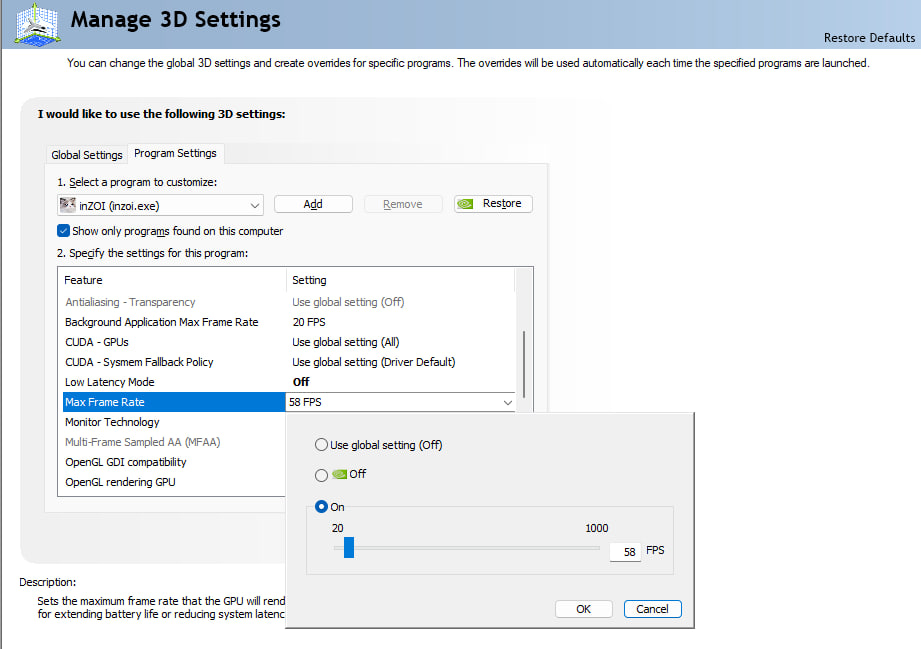Click NVIDIA logo on Restore button
Screen dimensions: 921x649
(x=466, y=204)
